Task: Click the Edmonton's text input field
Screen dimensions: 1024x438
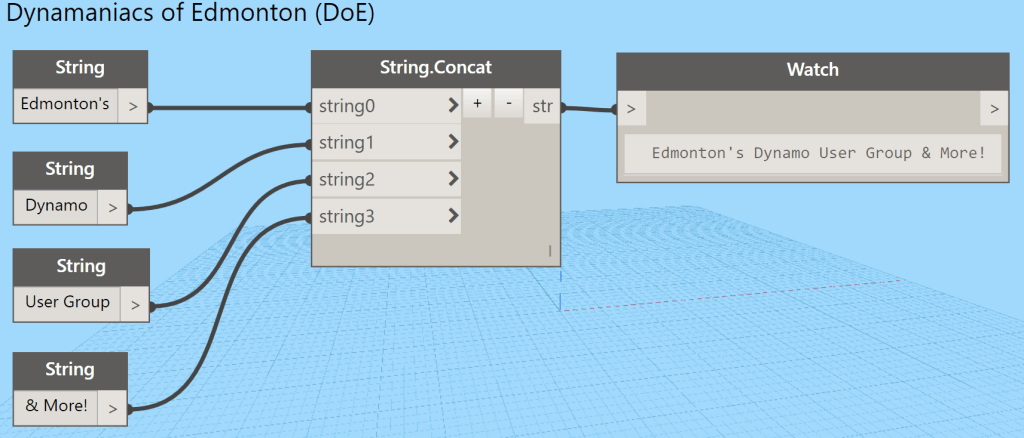Action: coord(66,103)
